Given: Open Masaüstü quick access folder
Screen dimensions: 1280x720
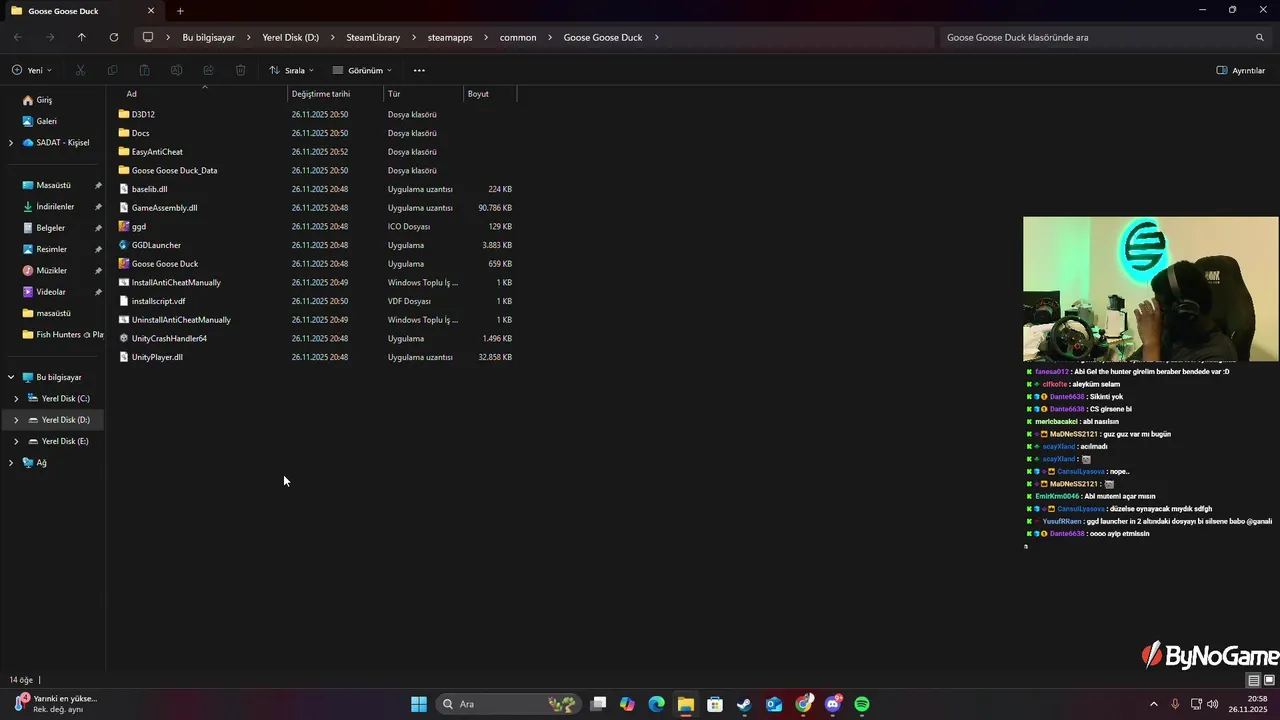Looking at the screenshot, I should click(53, 185).
